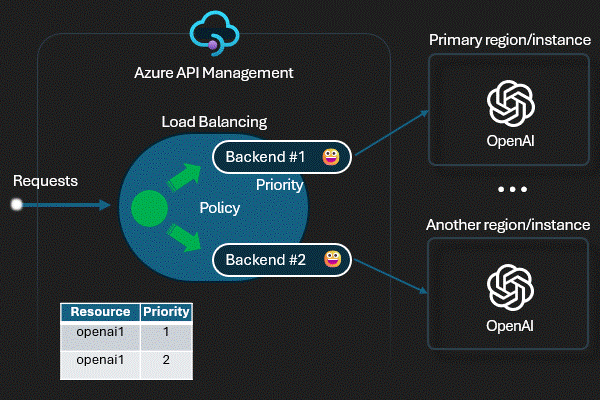
Task: Click the Azure API Management cloud icon
Action: pos(215,33)
